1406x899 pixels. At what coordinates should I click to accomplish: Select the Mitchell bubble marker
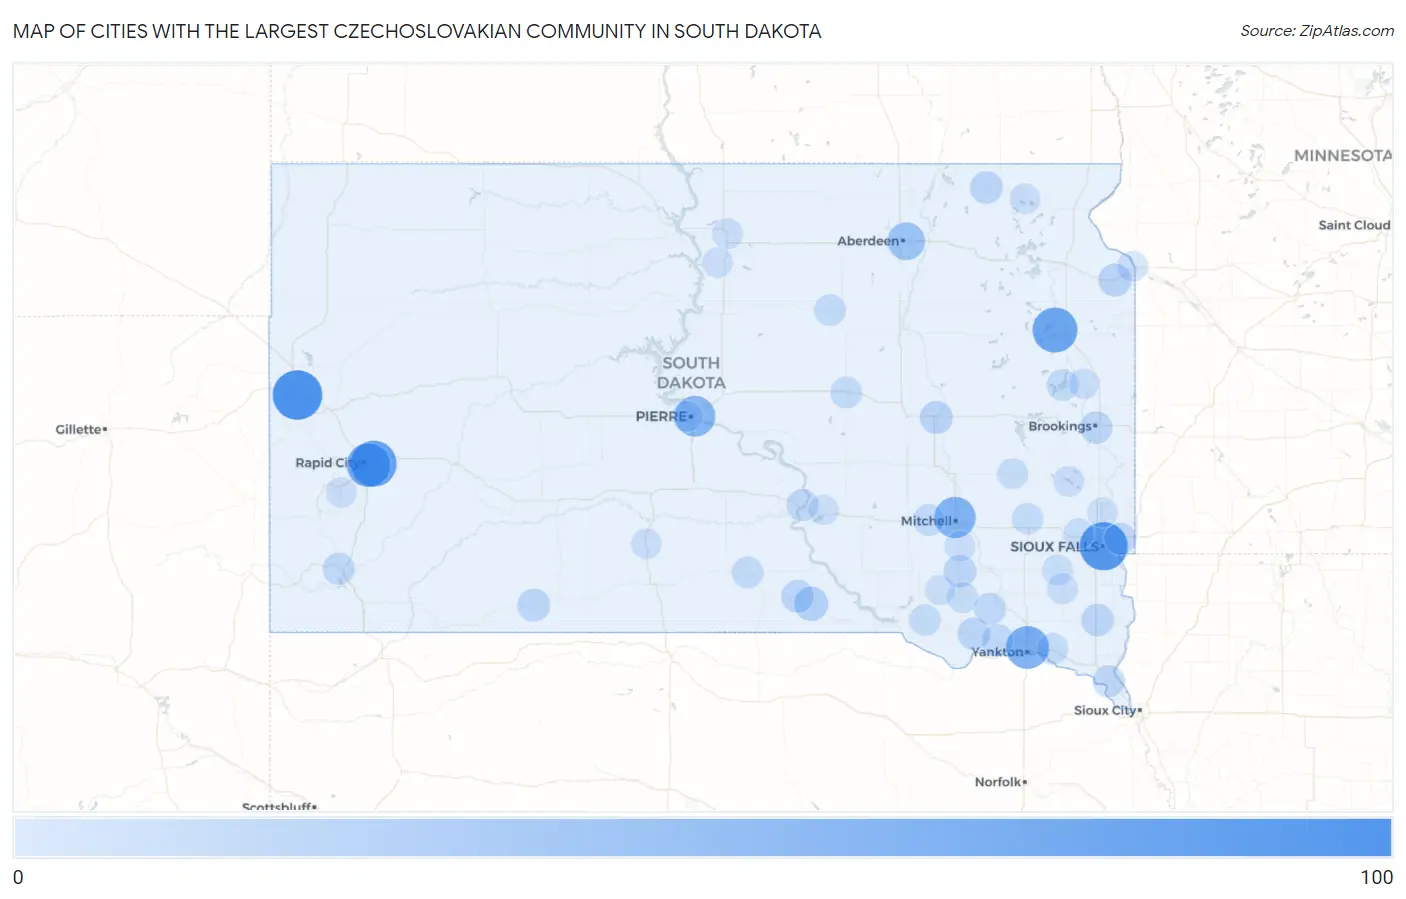[954, 518]
